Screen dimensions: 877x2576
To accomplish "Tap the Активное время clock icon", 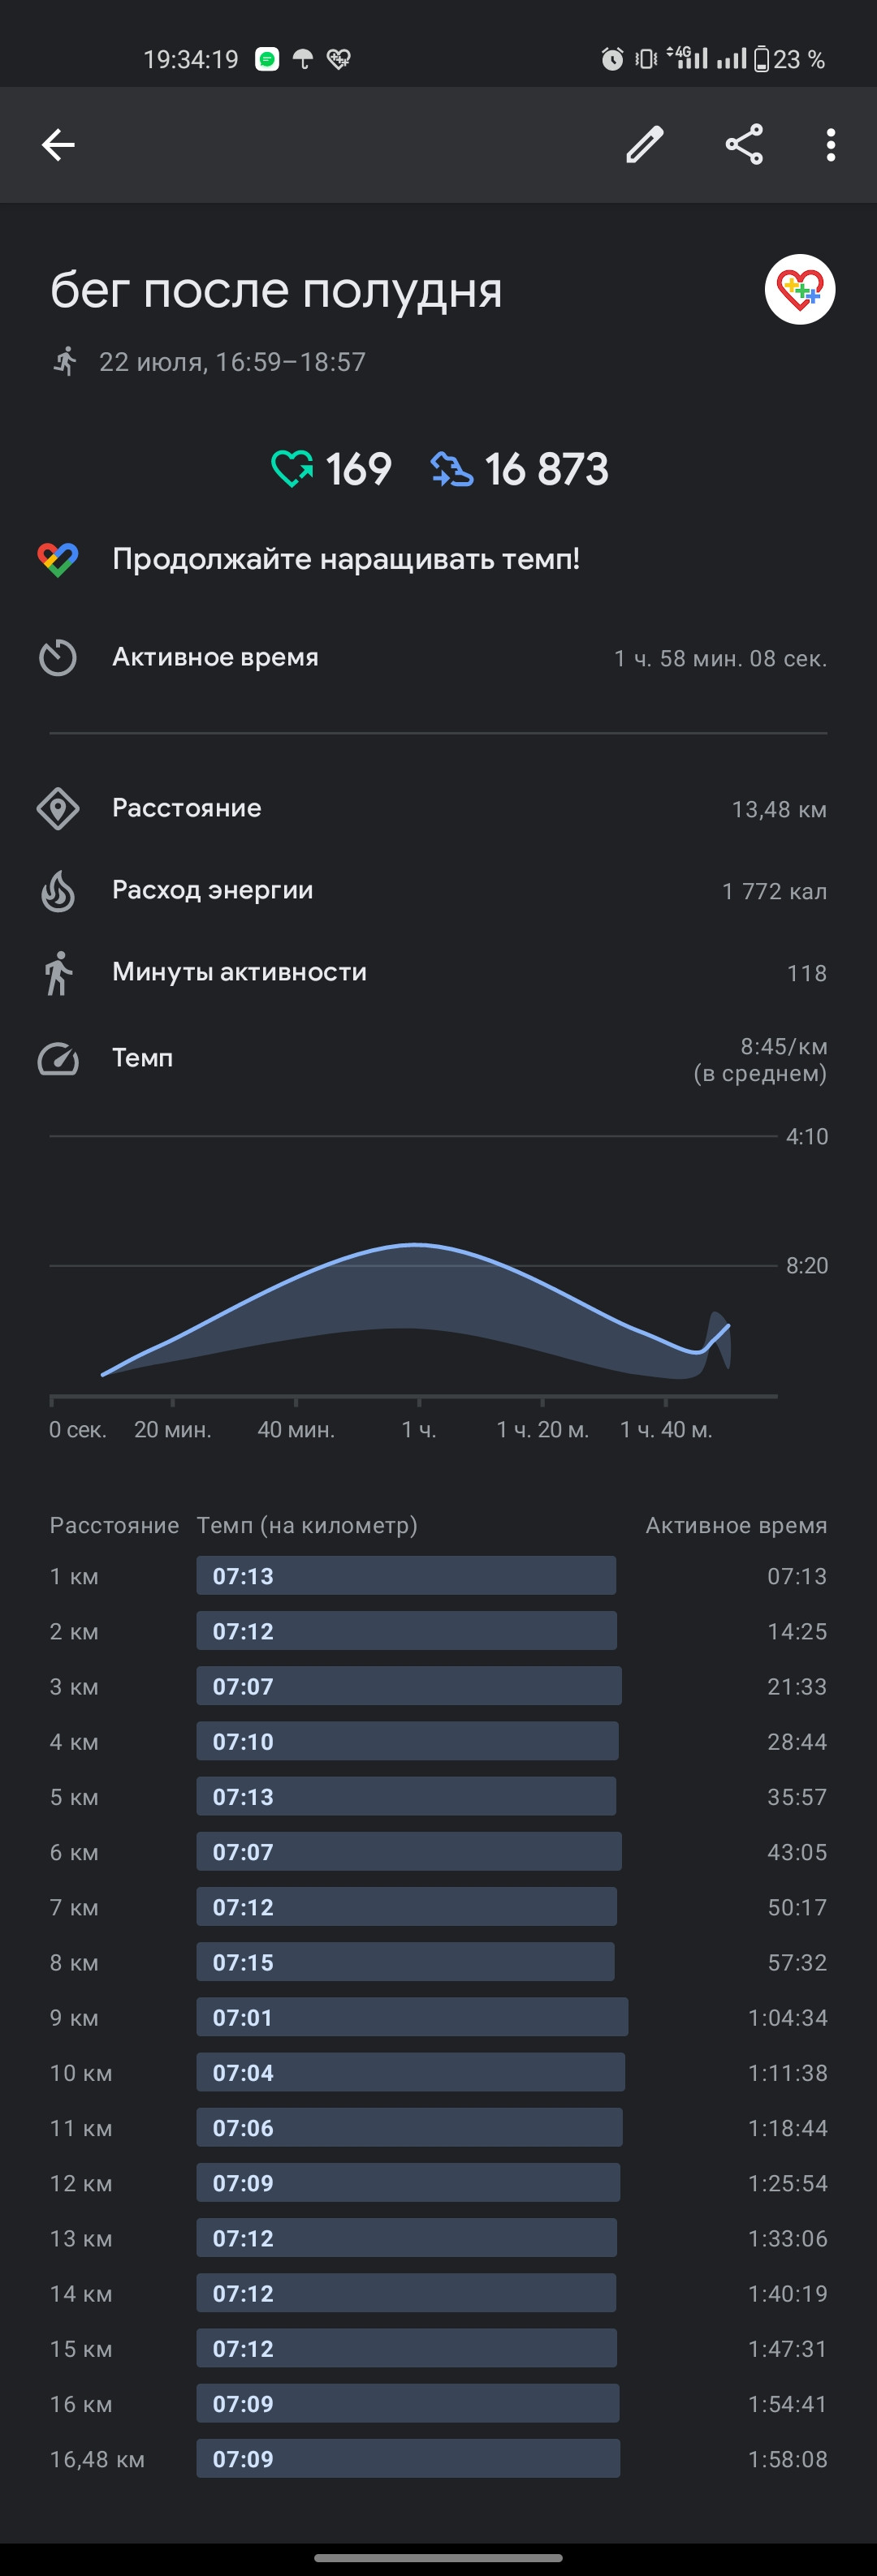I will pyautogui.click(x=58, y=658).
